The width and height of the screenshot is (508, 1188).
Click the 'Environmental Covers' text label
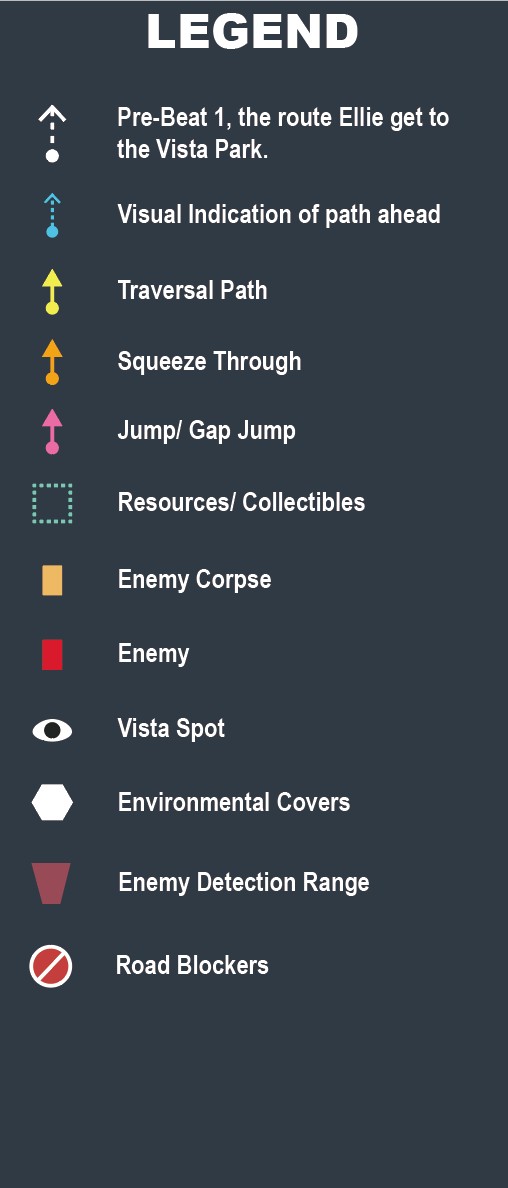[234, 802]
